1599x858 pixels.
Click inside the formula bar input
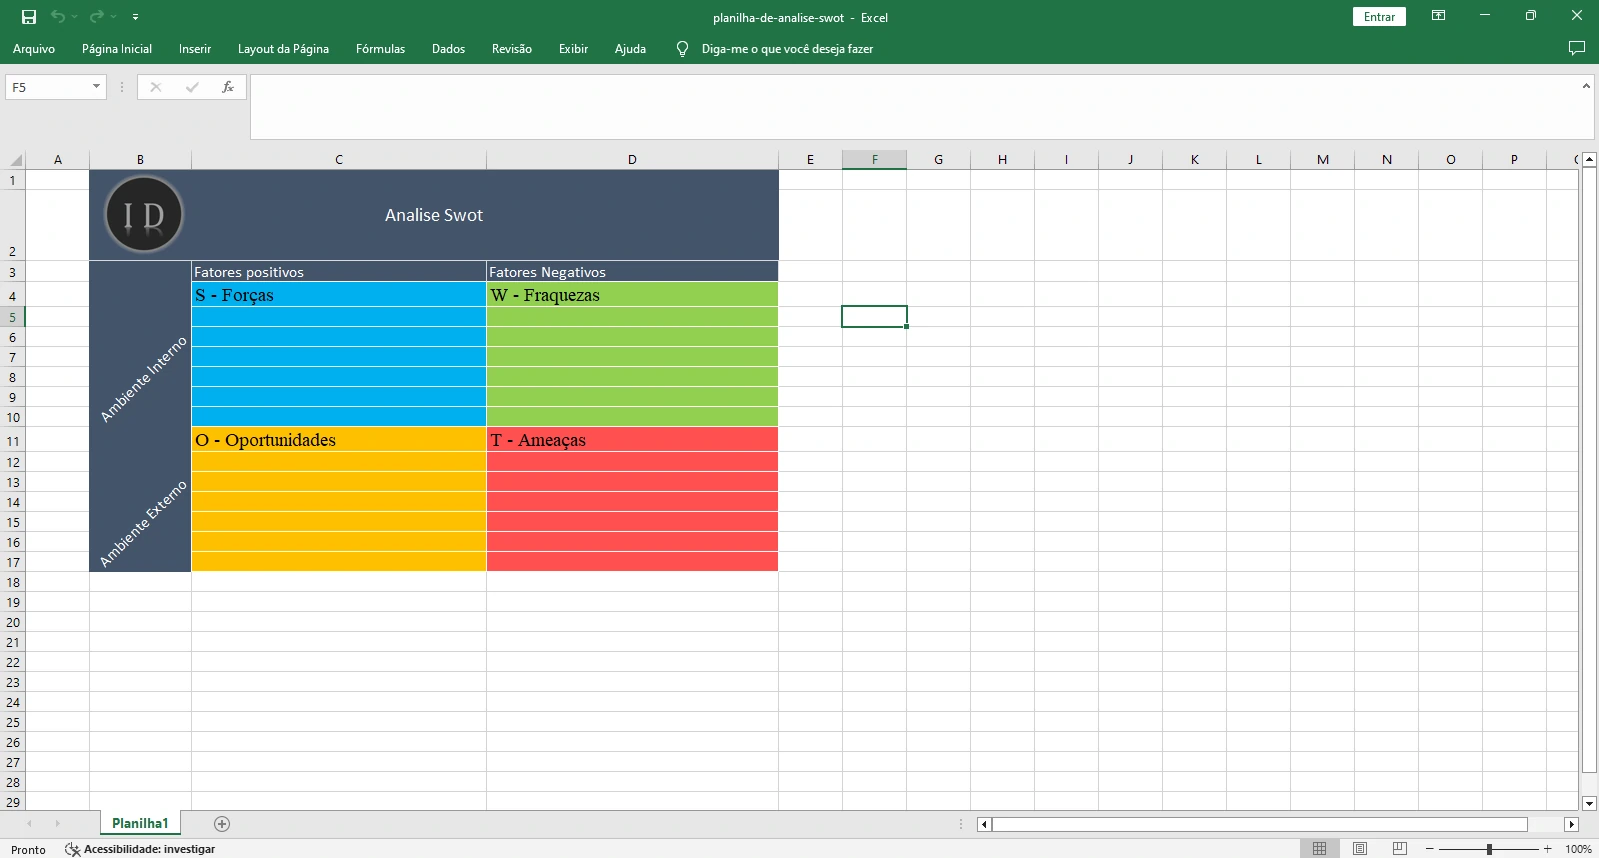[x=915, y=106]
